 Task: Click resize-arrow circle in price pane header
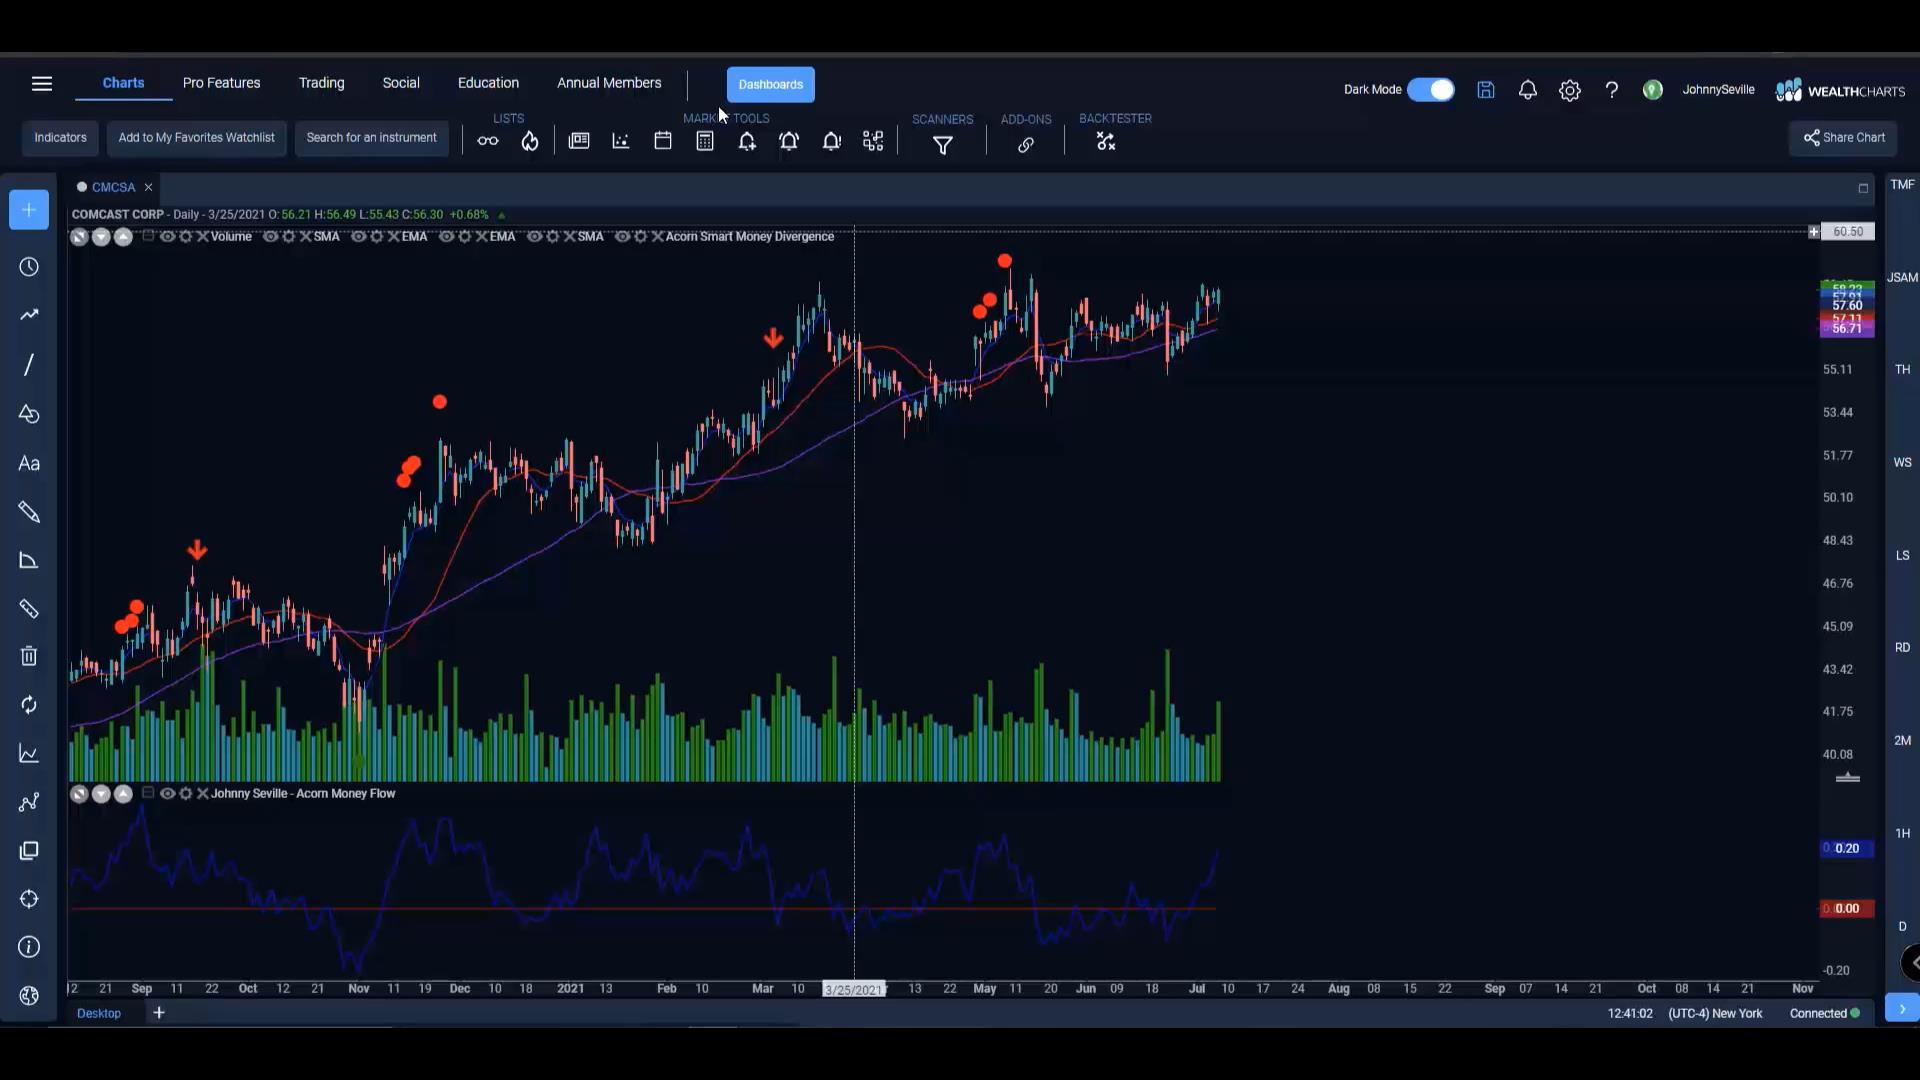[79, 237]
